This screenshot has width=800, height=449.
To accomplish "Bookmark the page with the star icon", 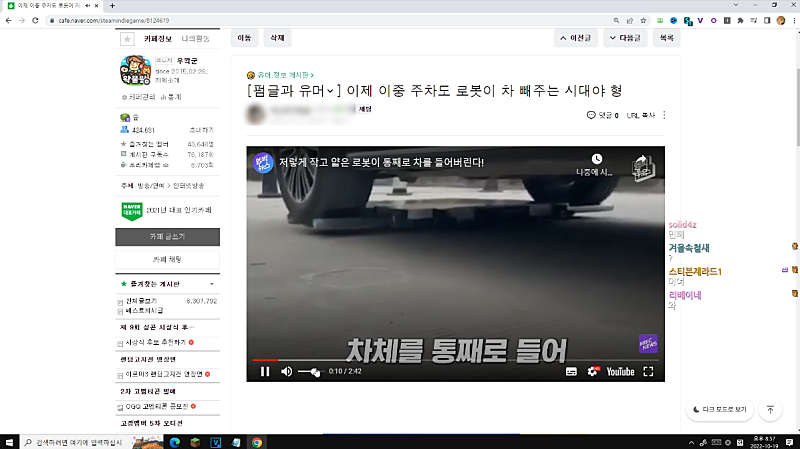I will [643, 20].
